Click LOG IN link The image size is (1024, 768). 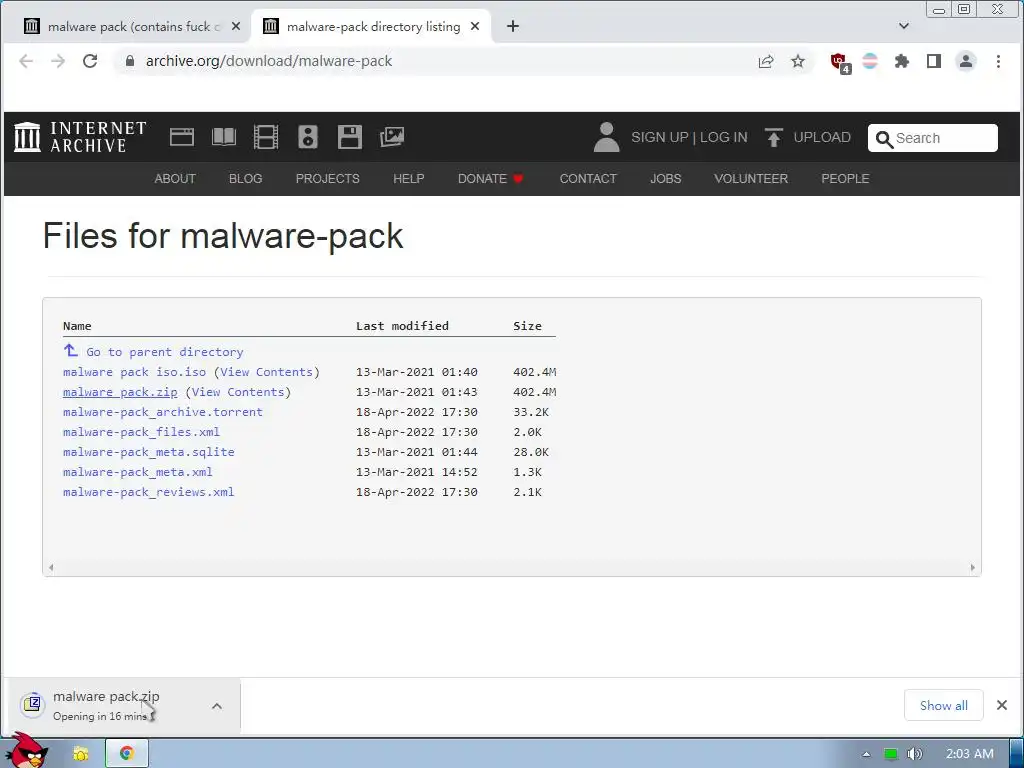click(x=724, y=137)
